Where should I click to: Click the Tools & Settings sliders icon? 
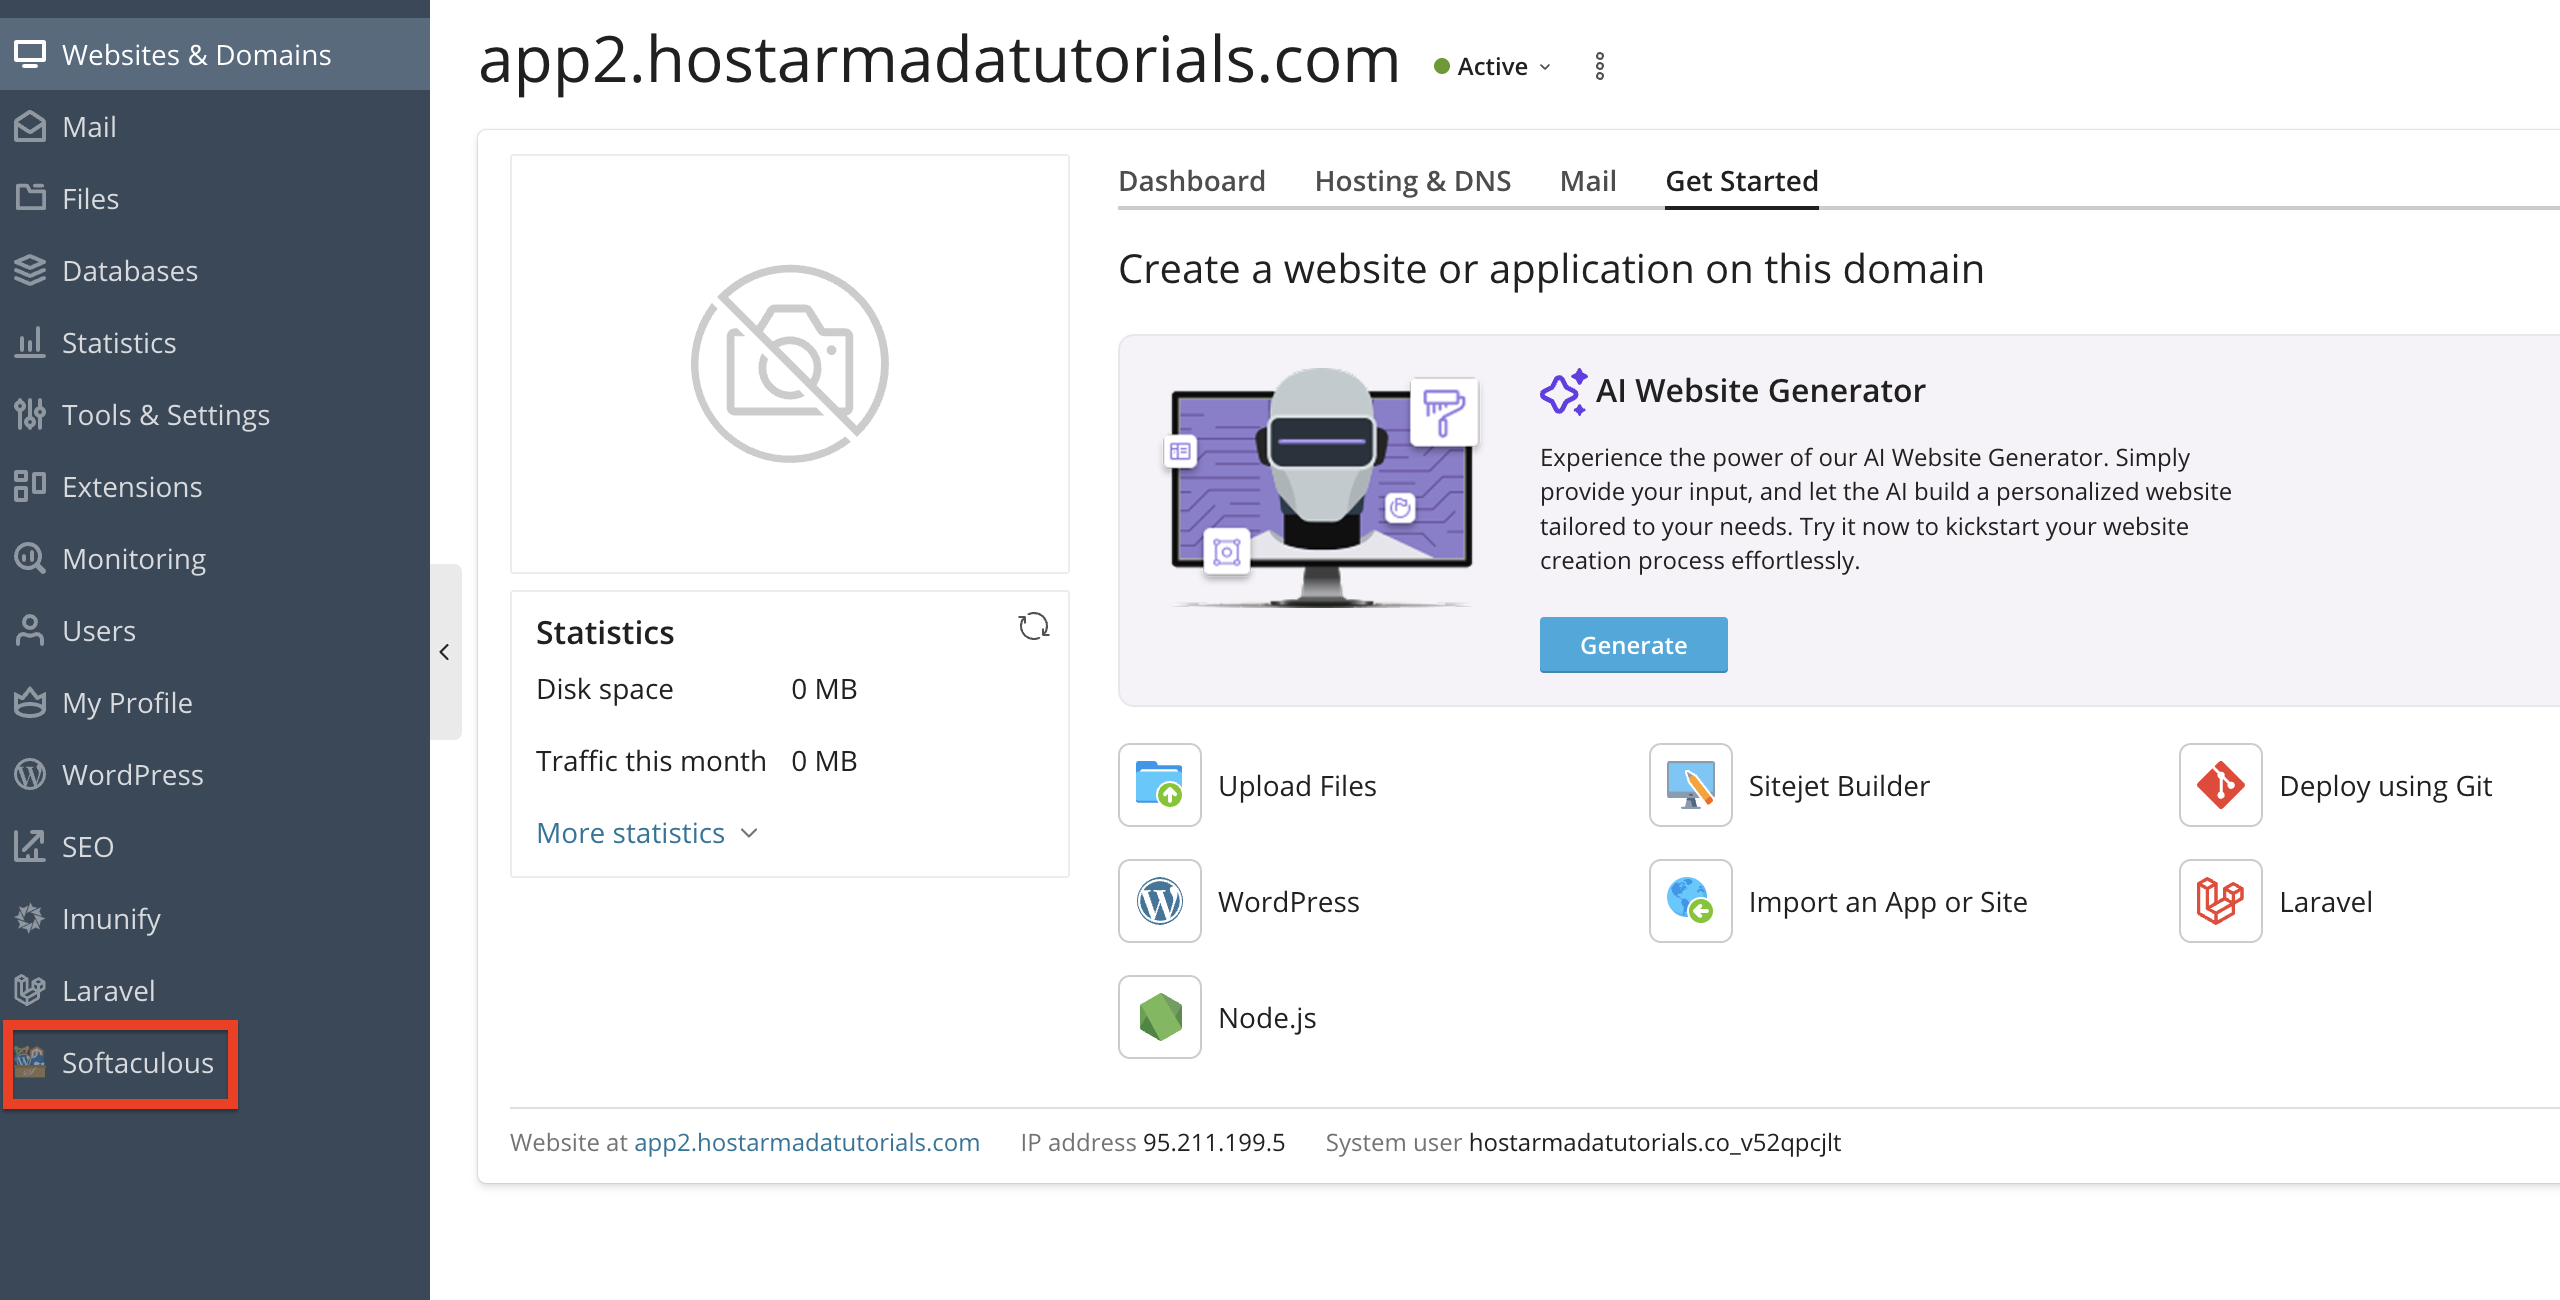[30, 414]
